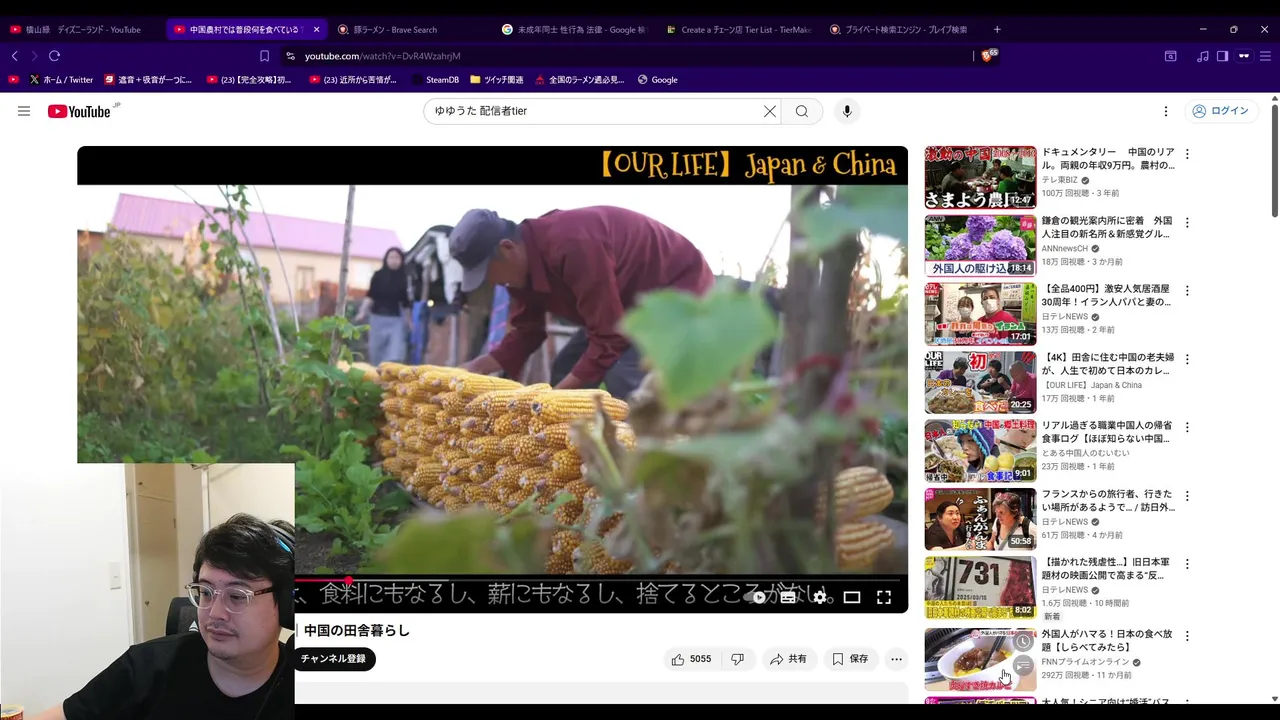Clear the YouTube search box text

click(x=770, y=111)
